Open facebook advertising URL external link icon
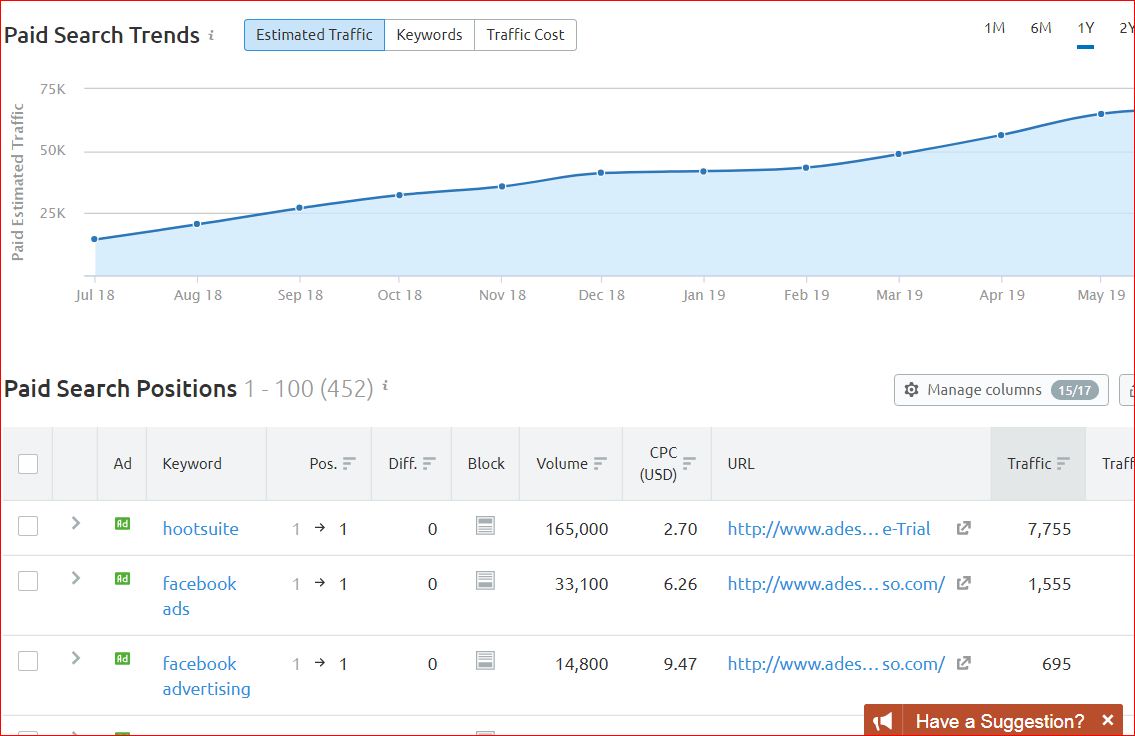Image resolution: width=1135 pixels, height=736 pixels. click(x=963, y=663)
